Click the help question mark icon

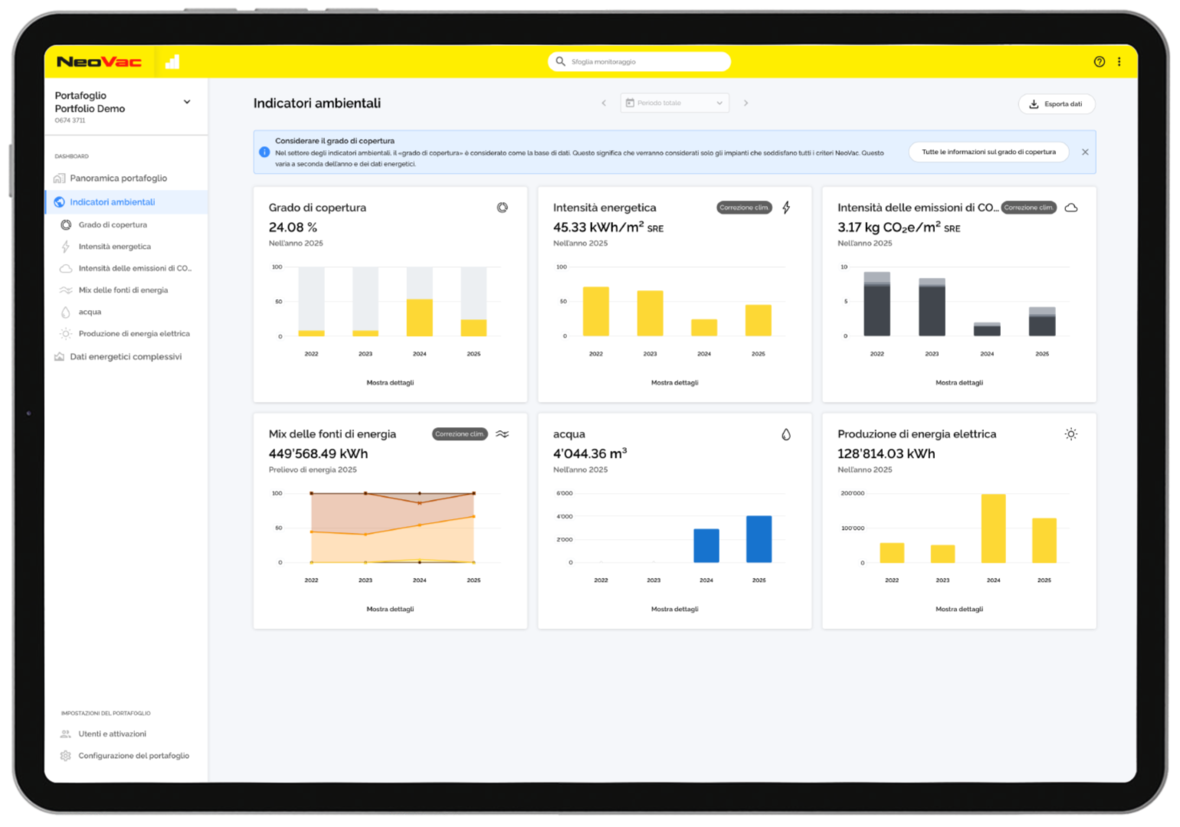1099,62
